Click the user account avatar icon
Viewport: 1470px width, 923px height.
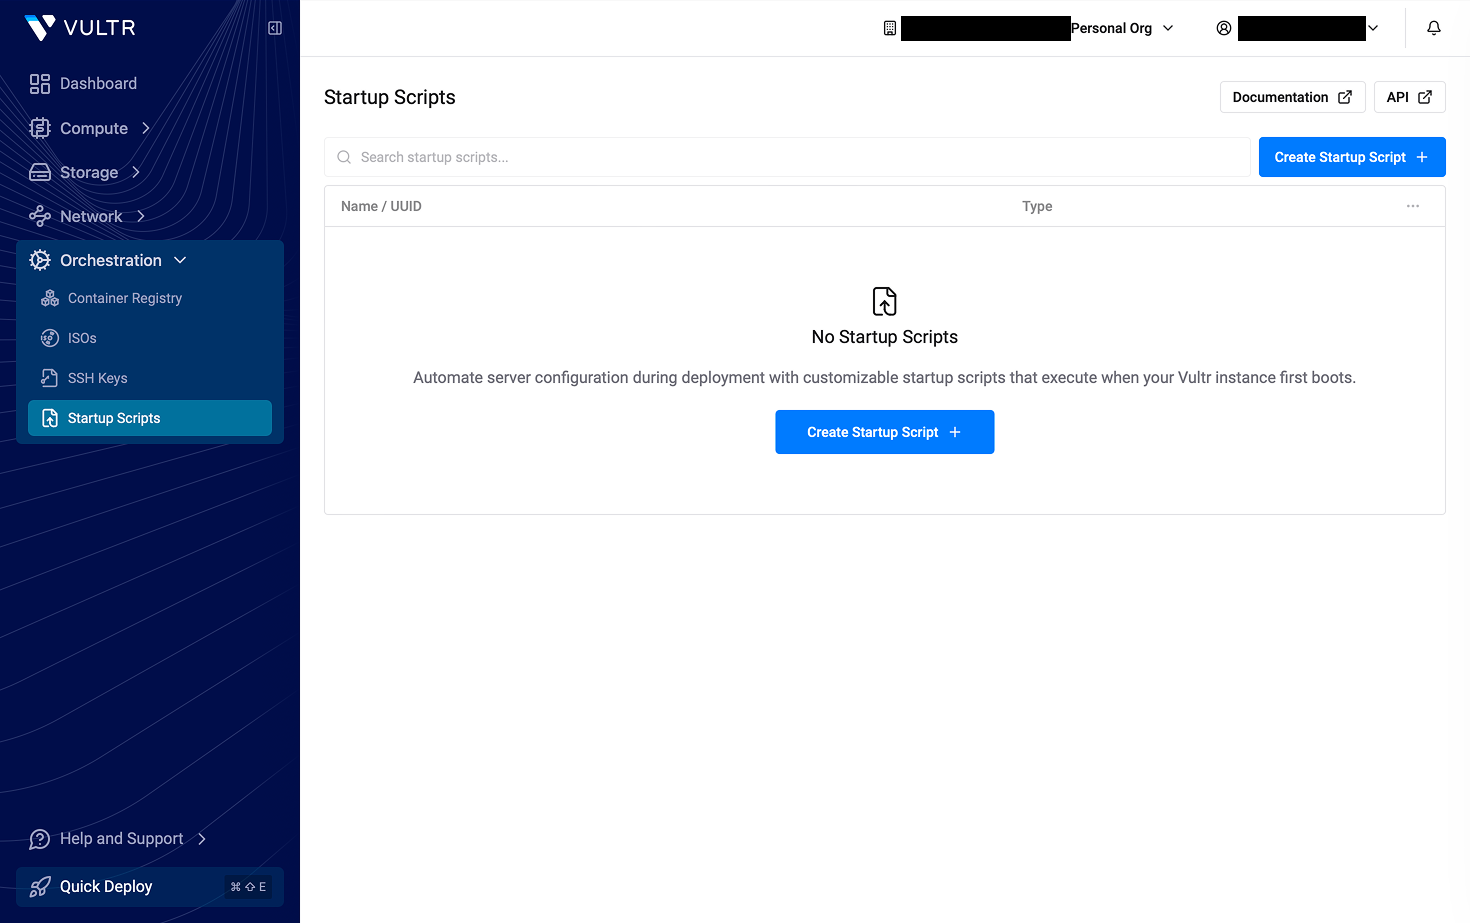click(x=1224, y=28)
